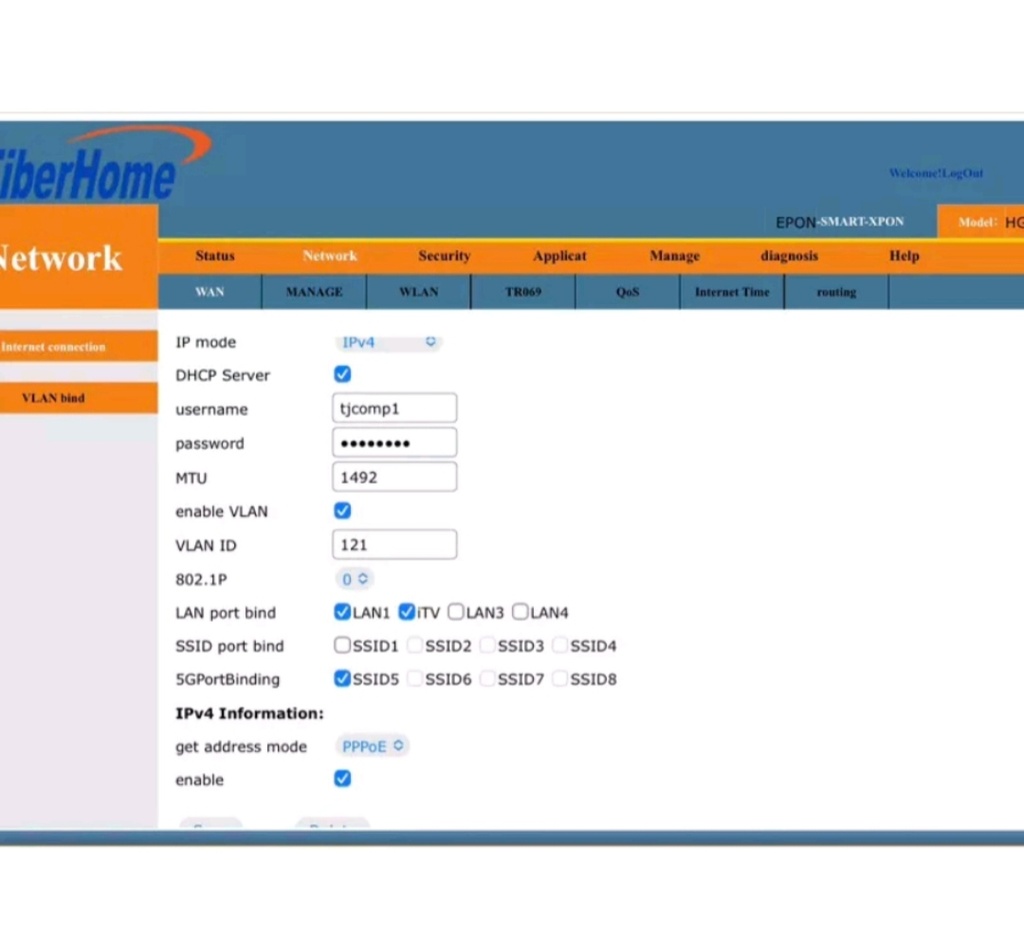Uncheck the SSID5 5G binding checkbox

click(342, 679)
